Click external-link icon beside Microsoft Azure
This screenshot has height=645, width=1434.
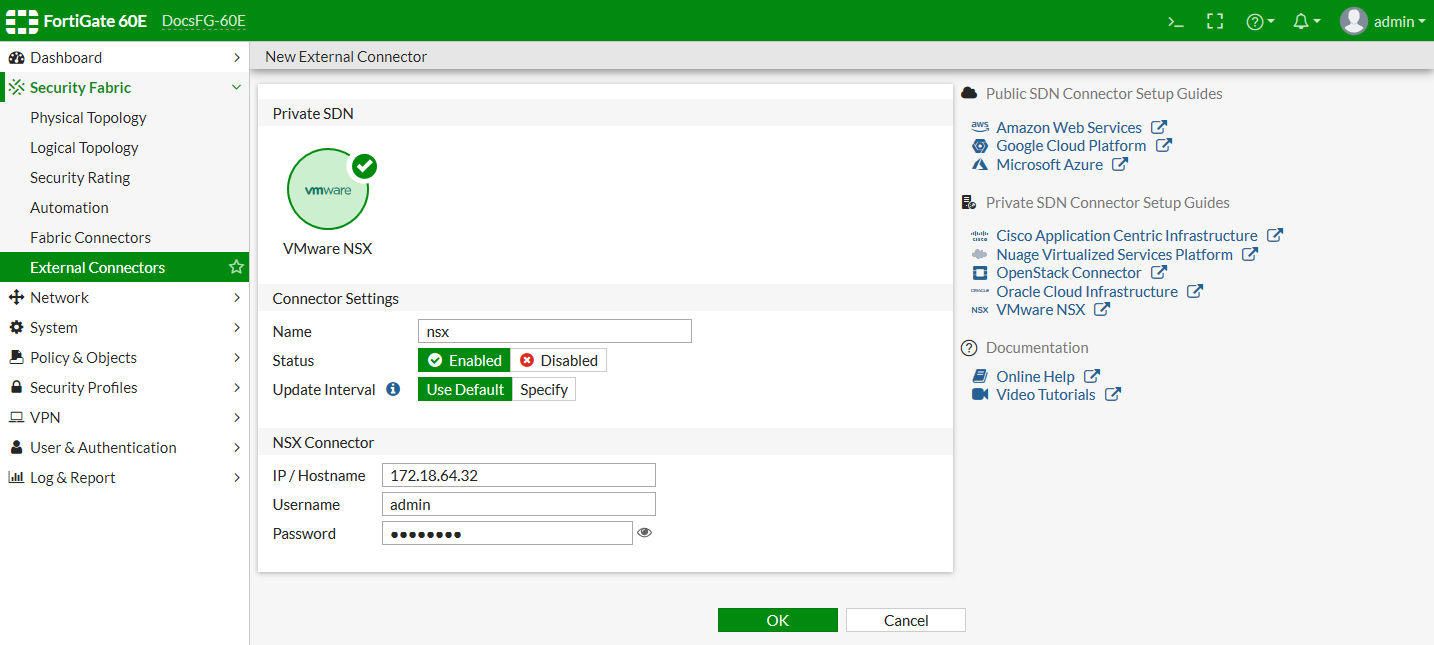(x=1120, y=164)
